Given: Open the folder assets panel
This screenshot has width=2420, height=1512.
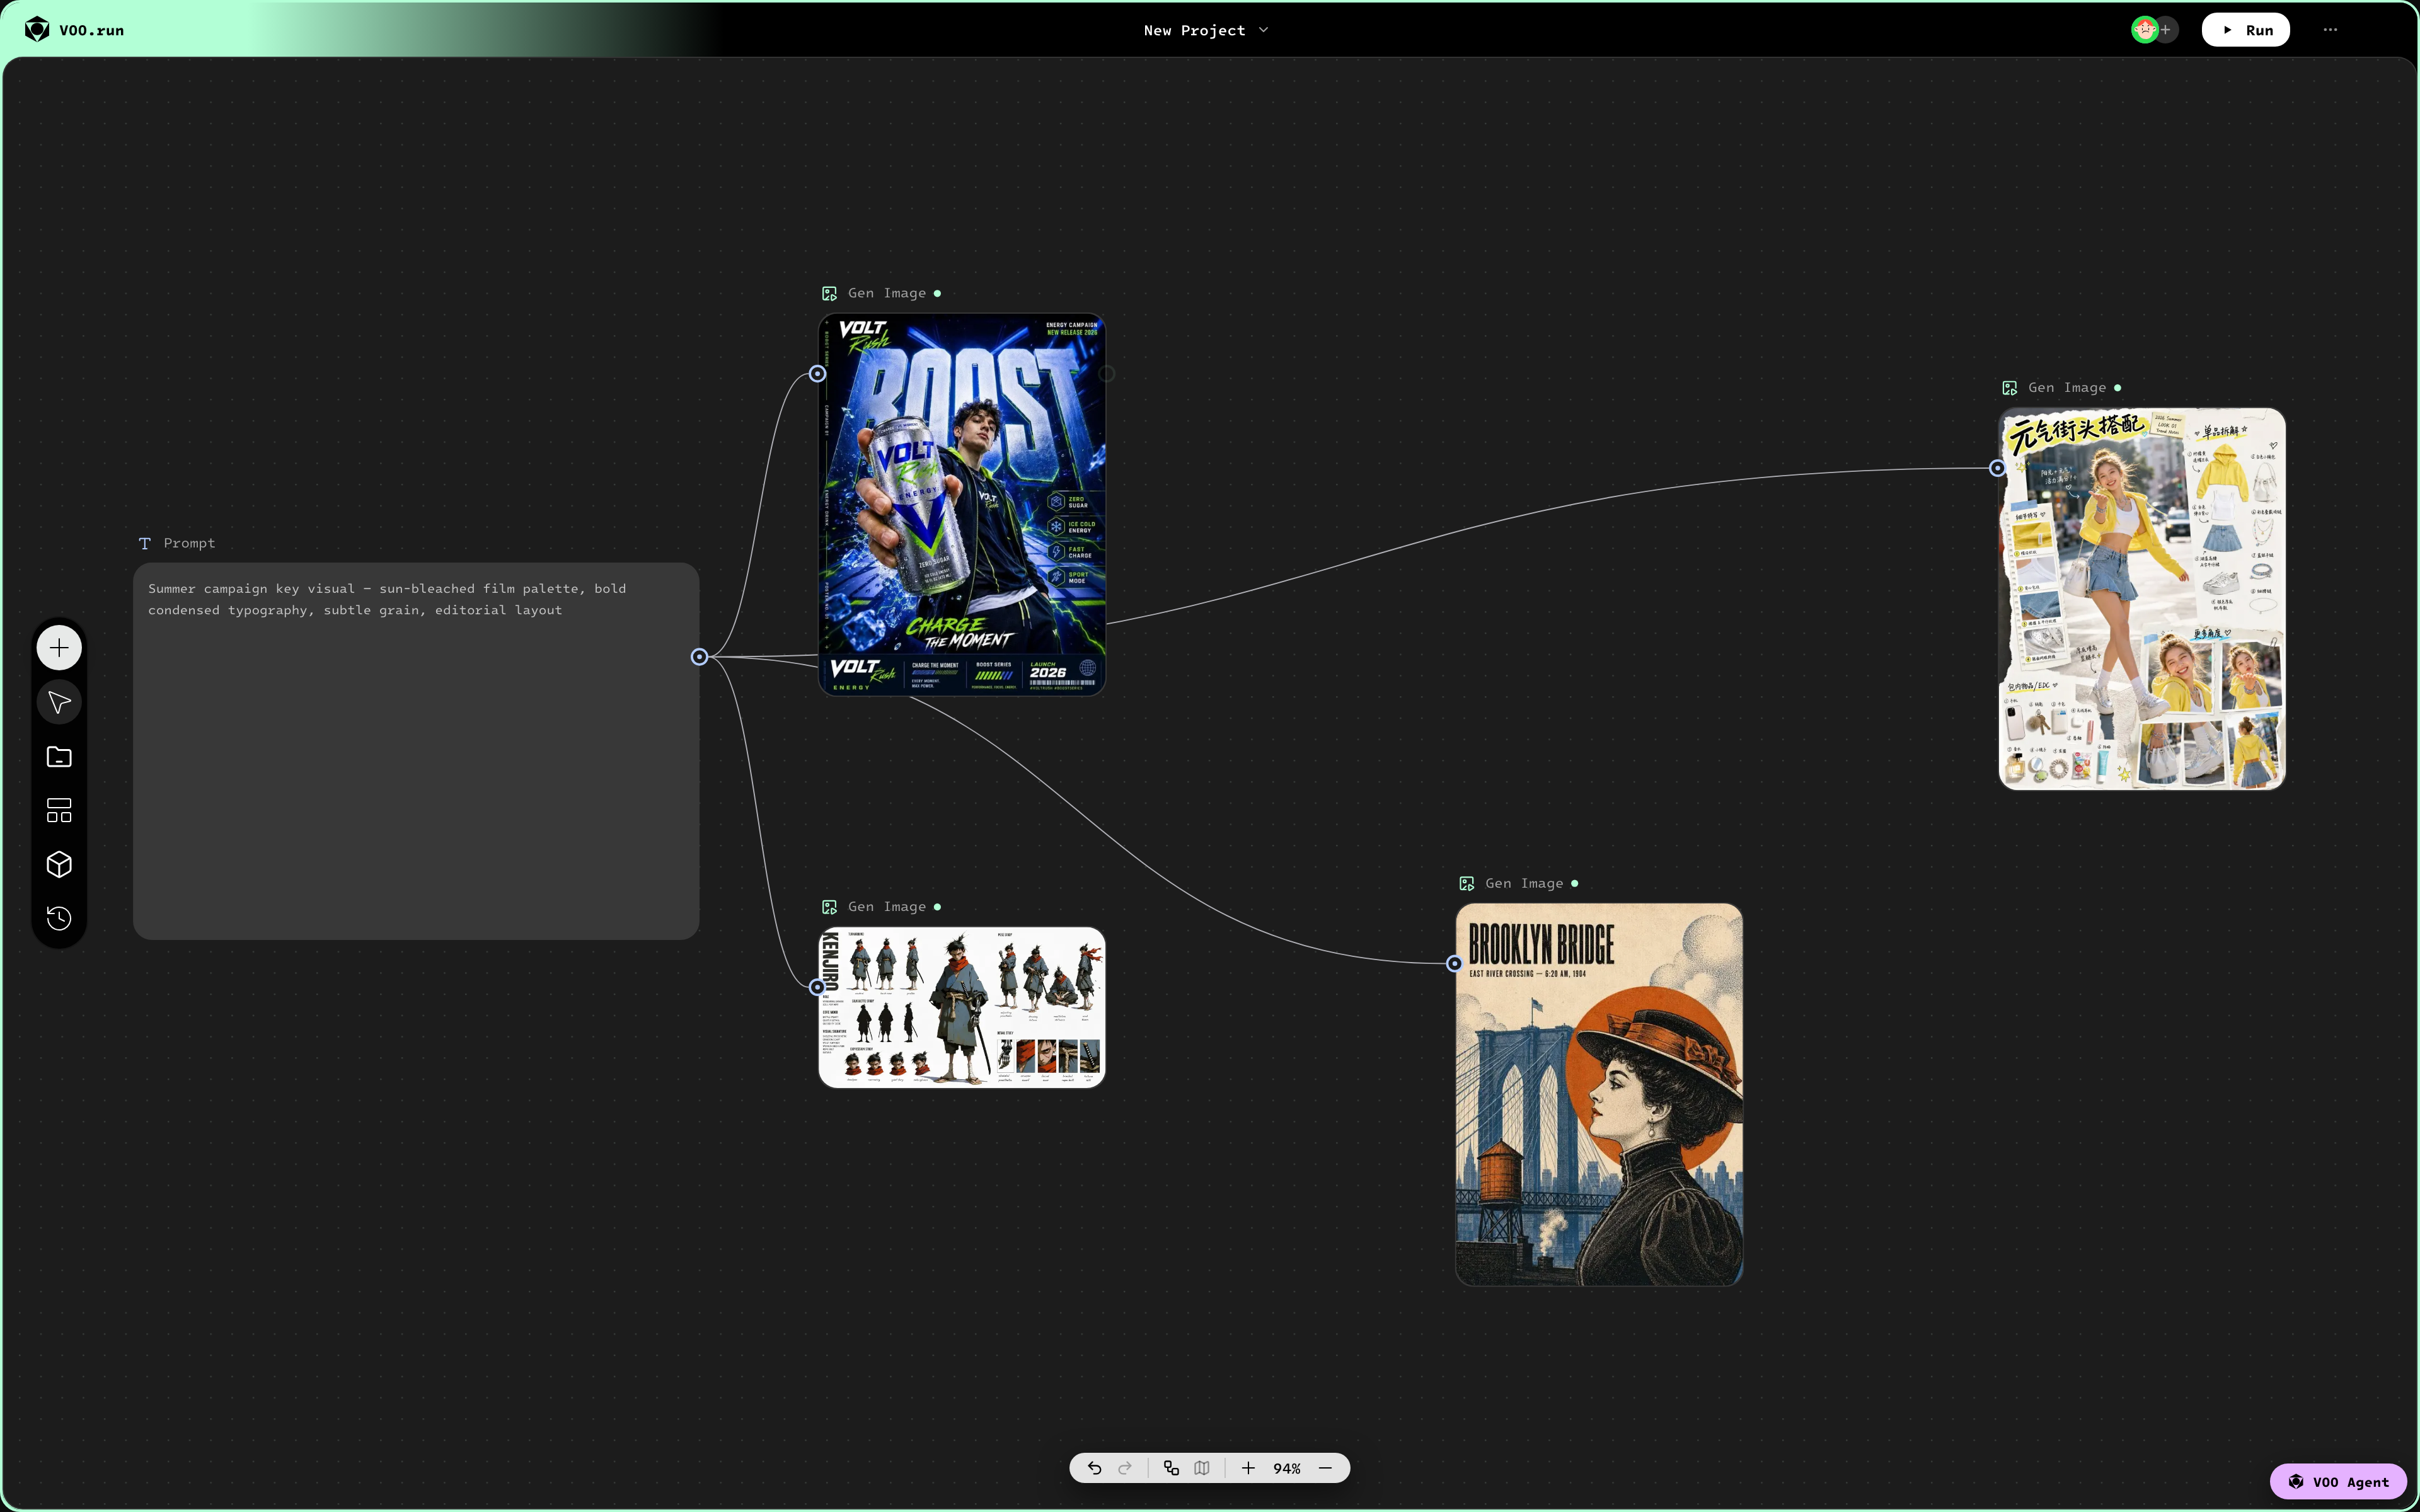Looking at the screenshot, I should (x=59, y=757).
